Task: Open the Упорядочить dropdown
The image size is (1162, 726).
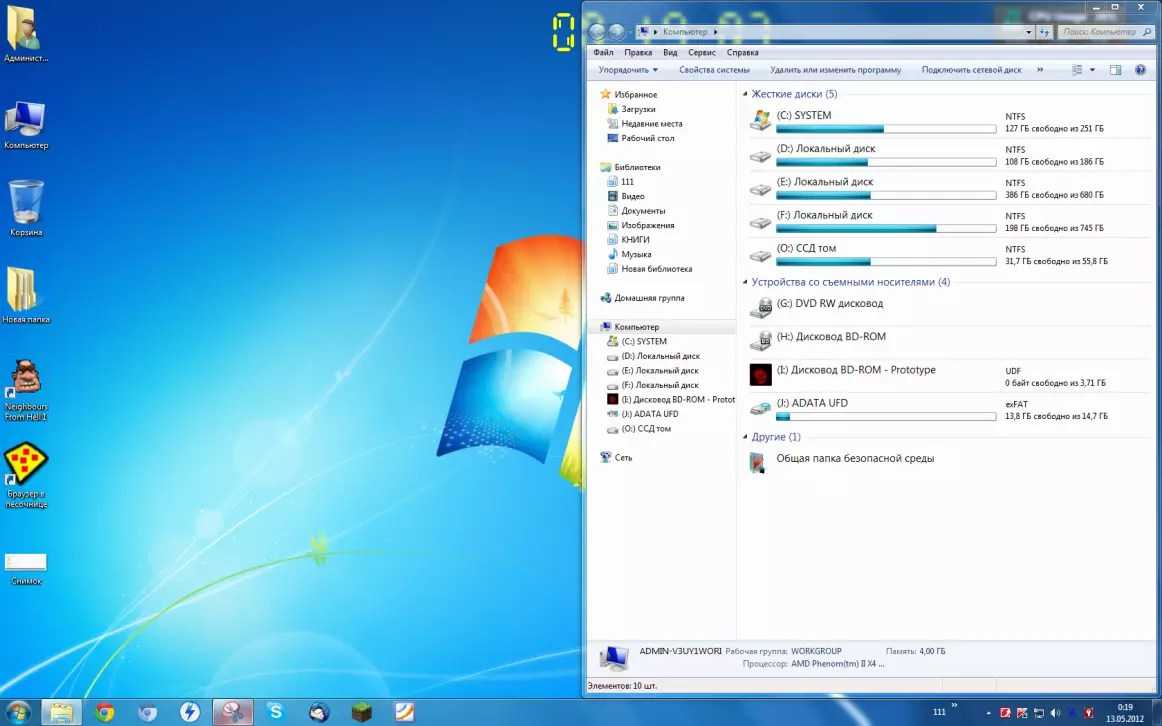Action: click(628, 70)
